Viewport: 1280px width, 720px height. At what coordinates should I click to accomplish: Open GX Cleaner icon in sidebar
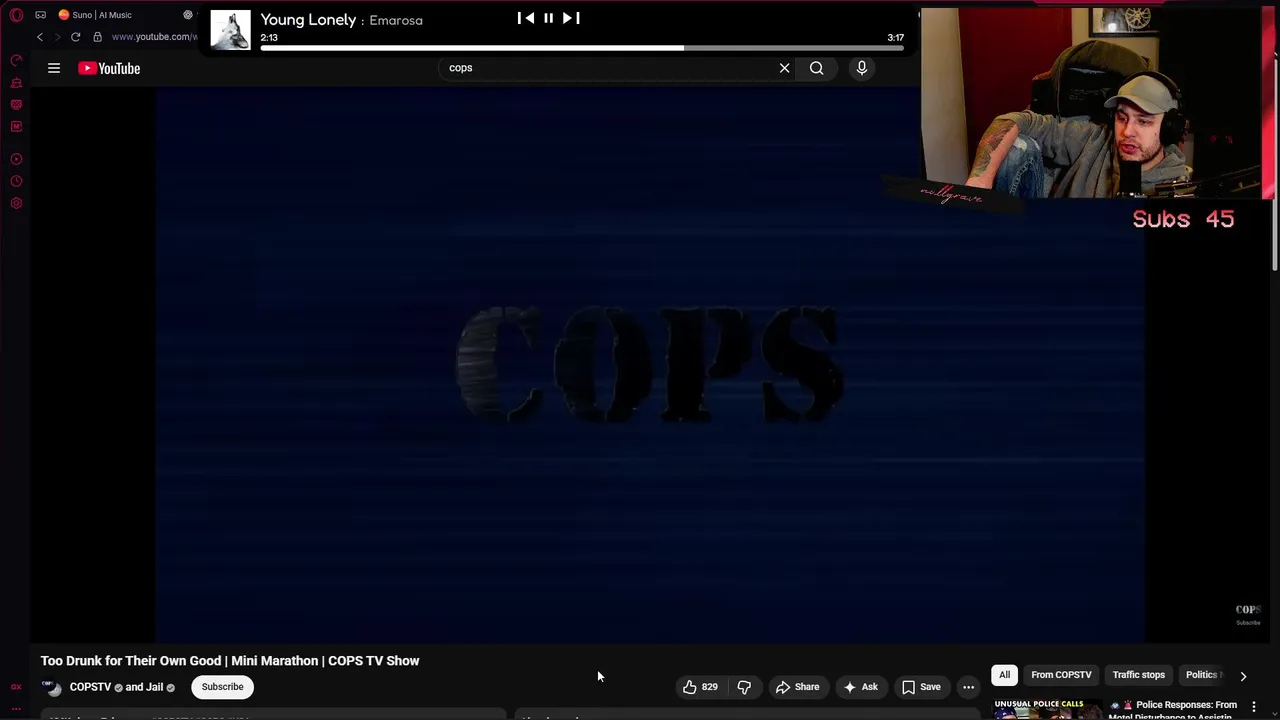tap(16, 83)
